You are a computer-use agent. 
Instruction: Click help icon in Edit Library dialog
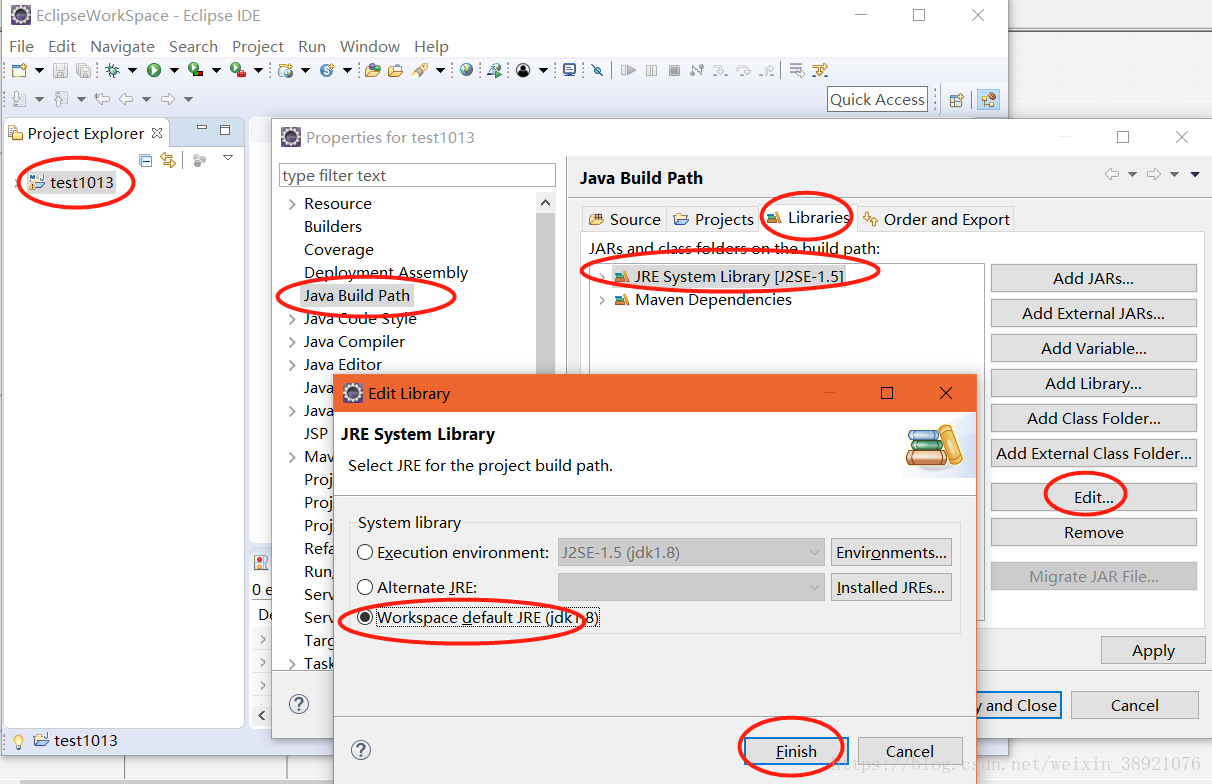click(362, 750)
